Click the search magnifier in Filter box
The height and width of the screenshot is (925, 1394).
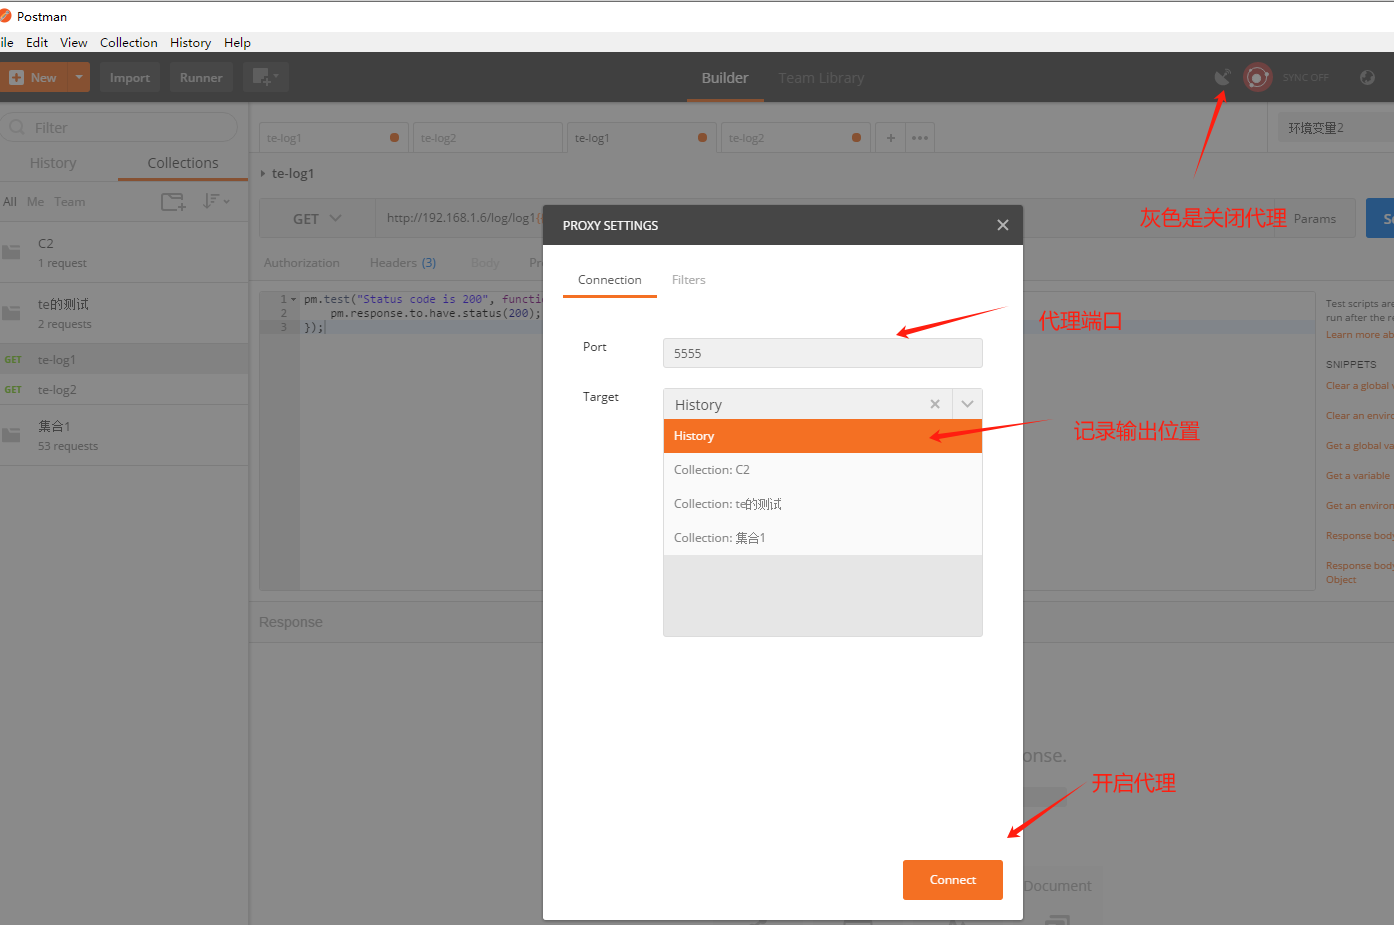click(17, 127)
